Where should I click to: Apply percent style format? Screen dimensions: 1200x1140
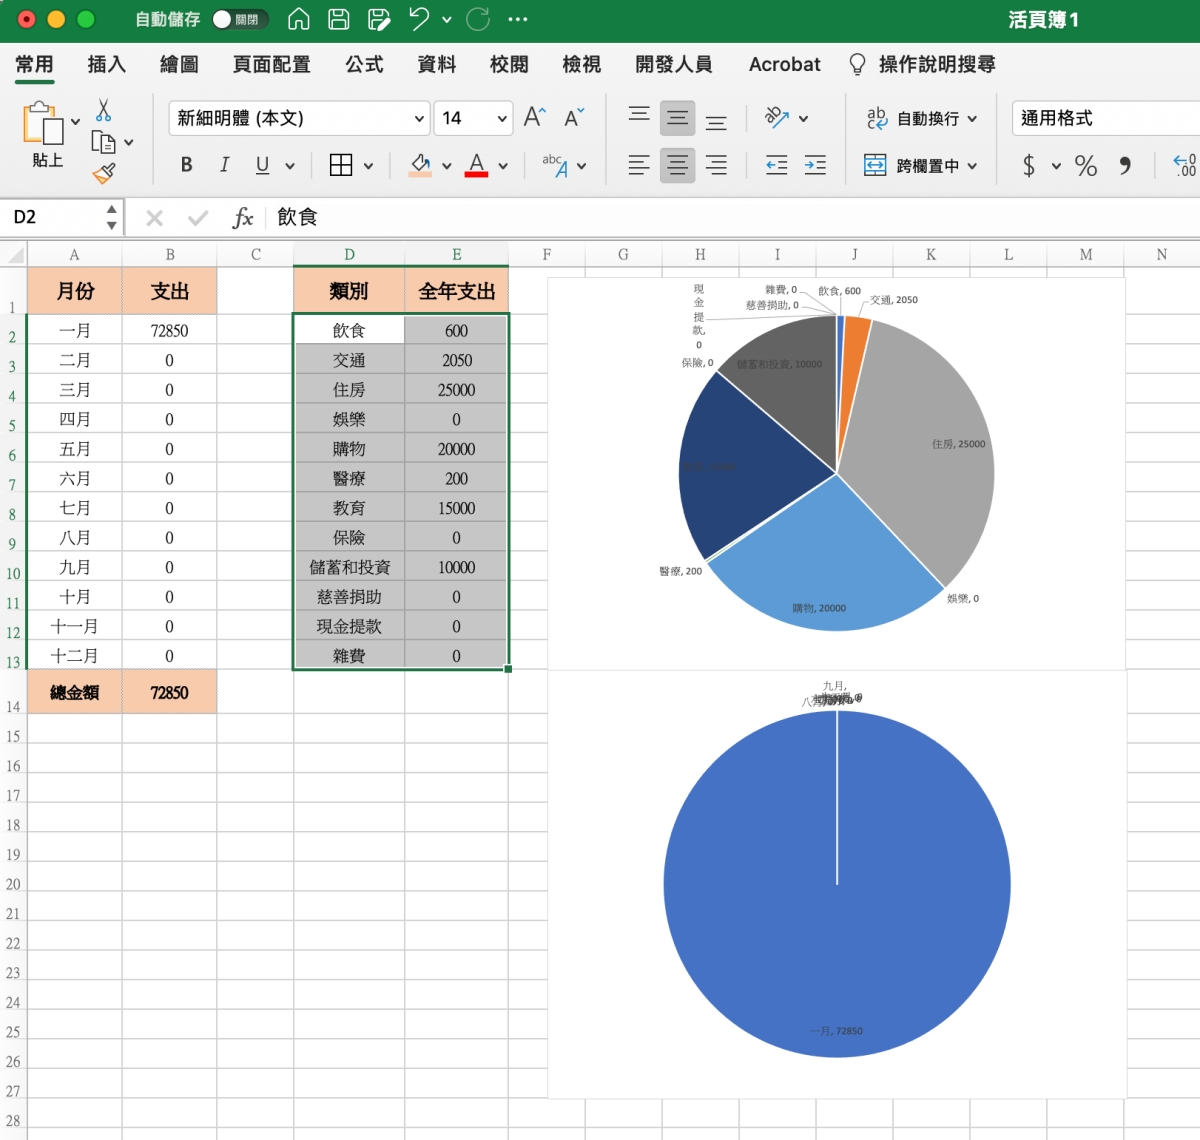pyautogui.click(x=1086, y=165)
